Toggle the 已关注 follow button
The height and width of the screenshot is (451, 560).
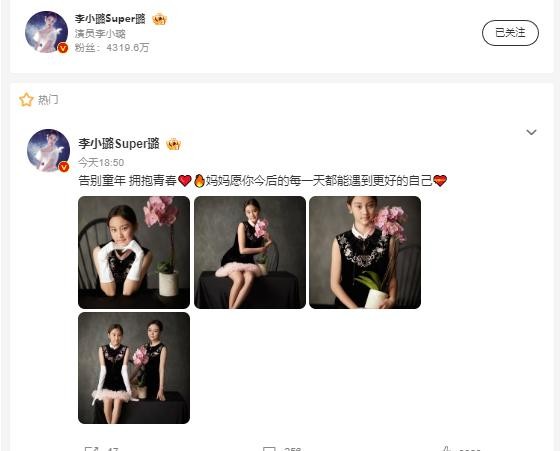coord(510,33)
